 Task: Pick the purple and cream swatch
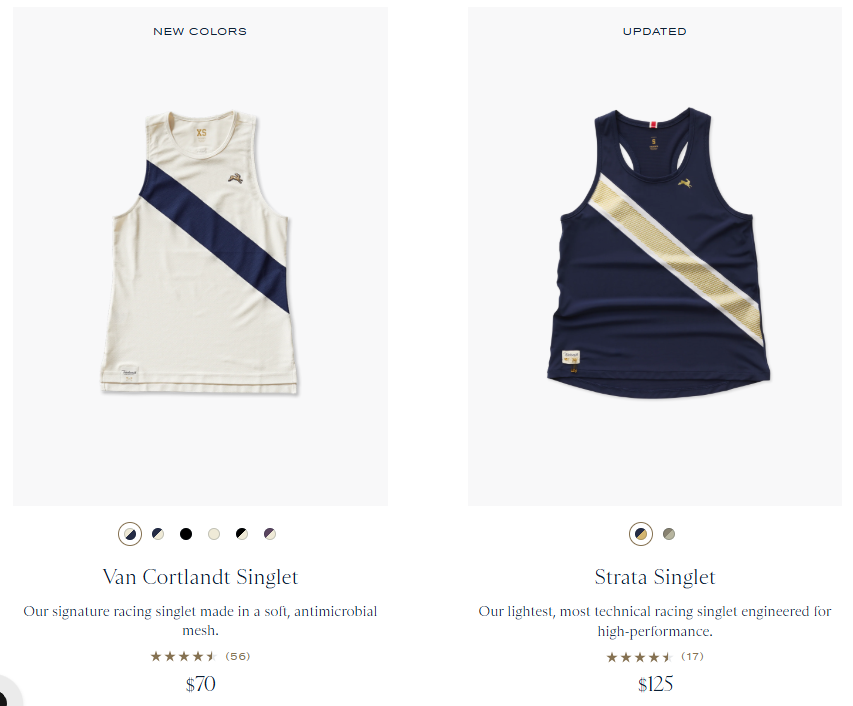[x=270, y=534]
